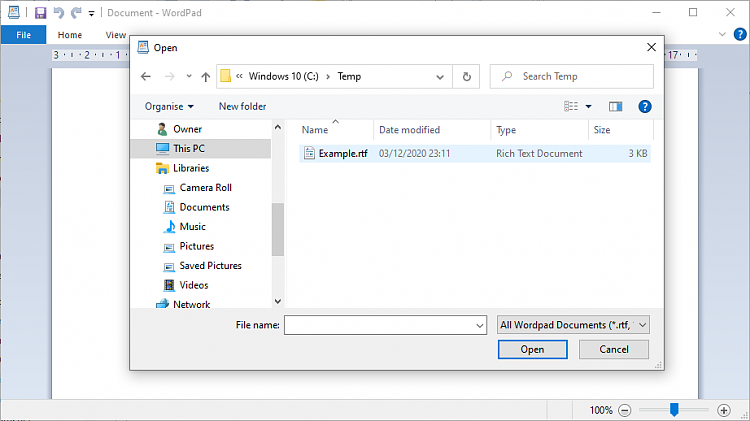Open the File menu in WordPad
The width and height of the screenshot is (750, 421).
point(23,35)
